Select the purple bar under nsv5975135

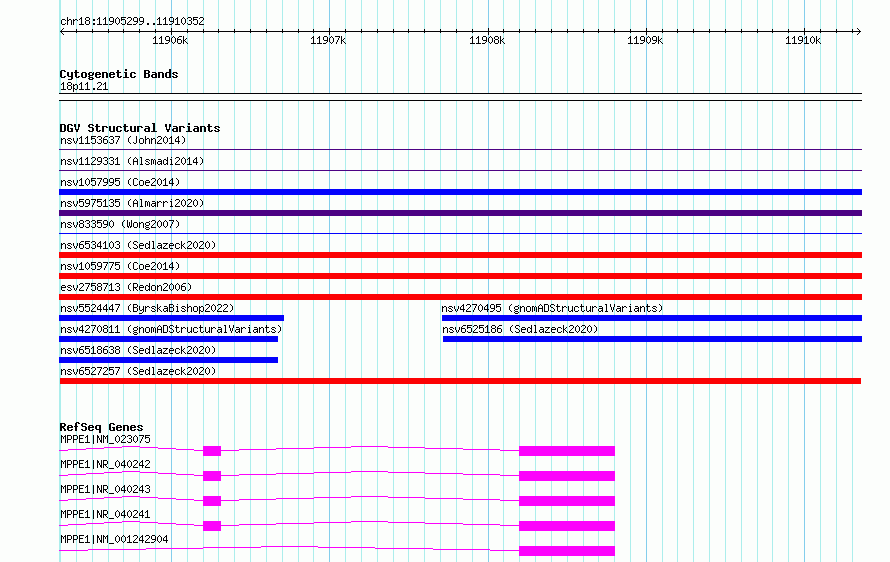click(460, 213)
